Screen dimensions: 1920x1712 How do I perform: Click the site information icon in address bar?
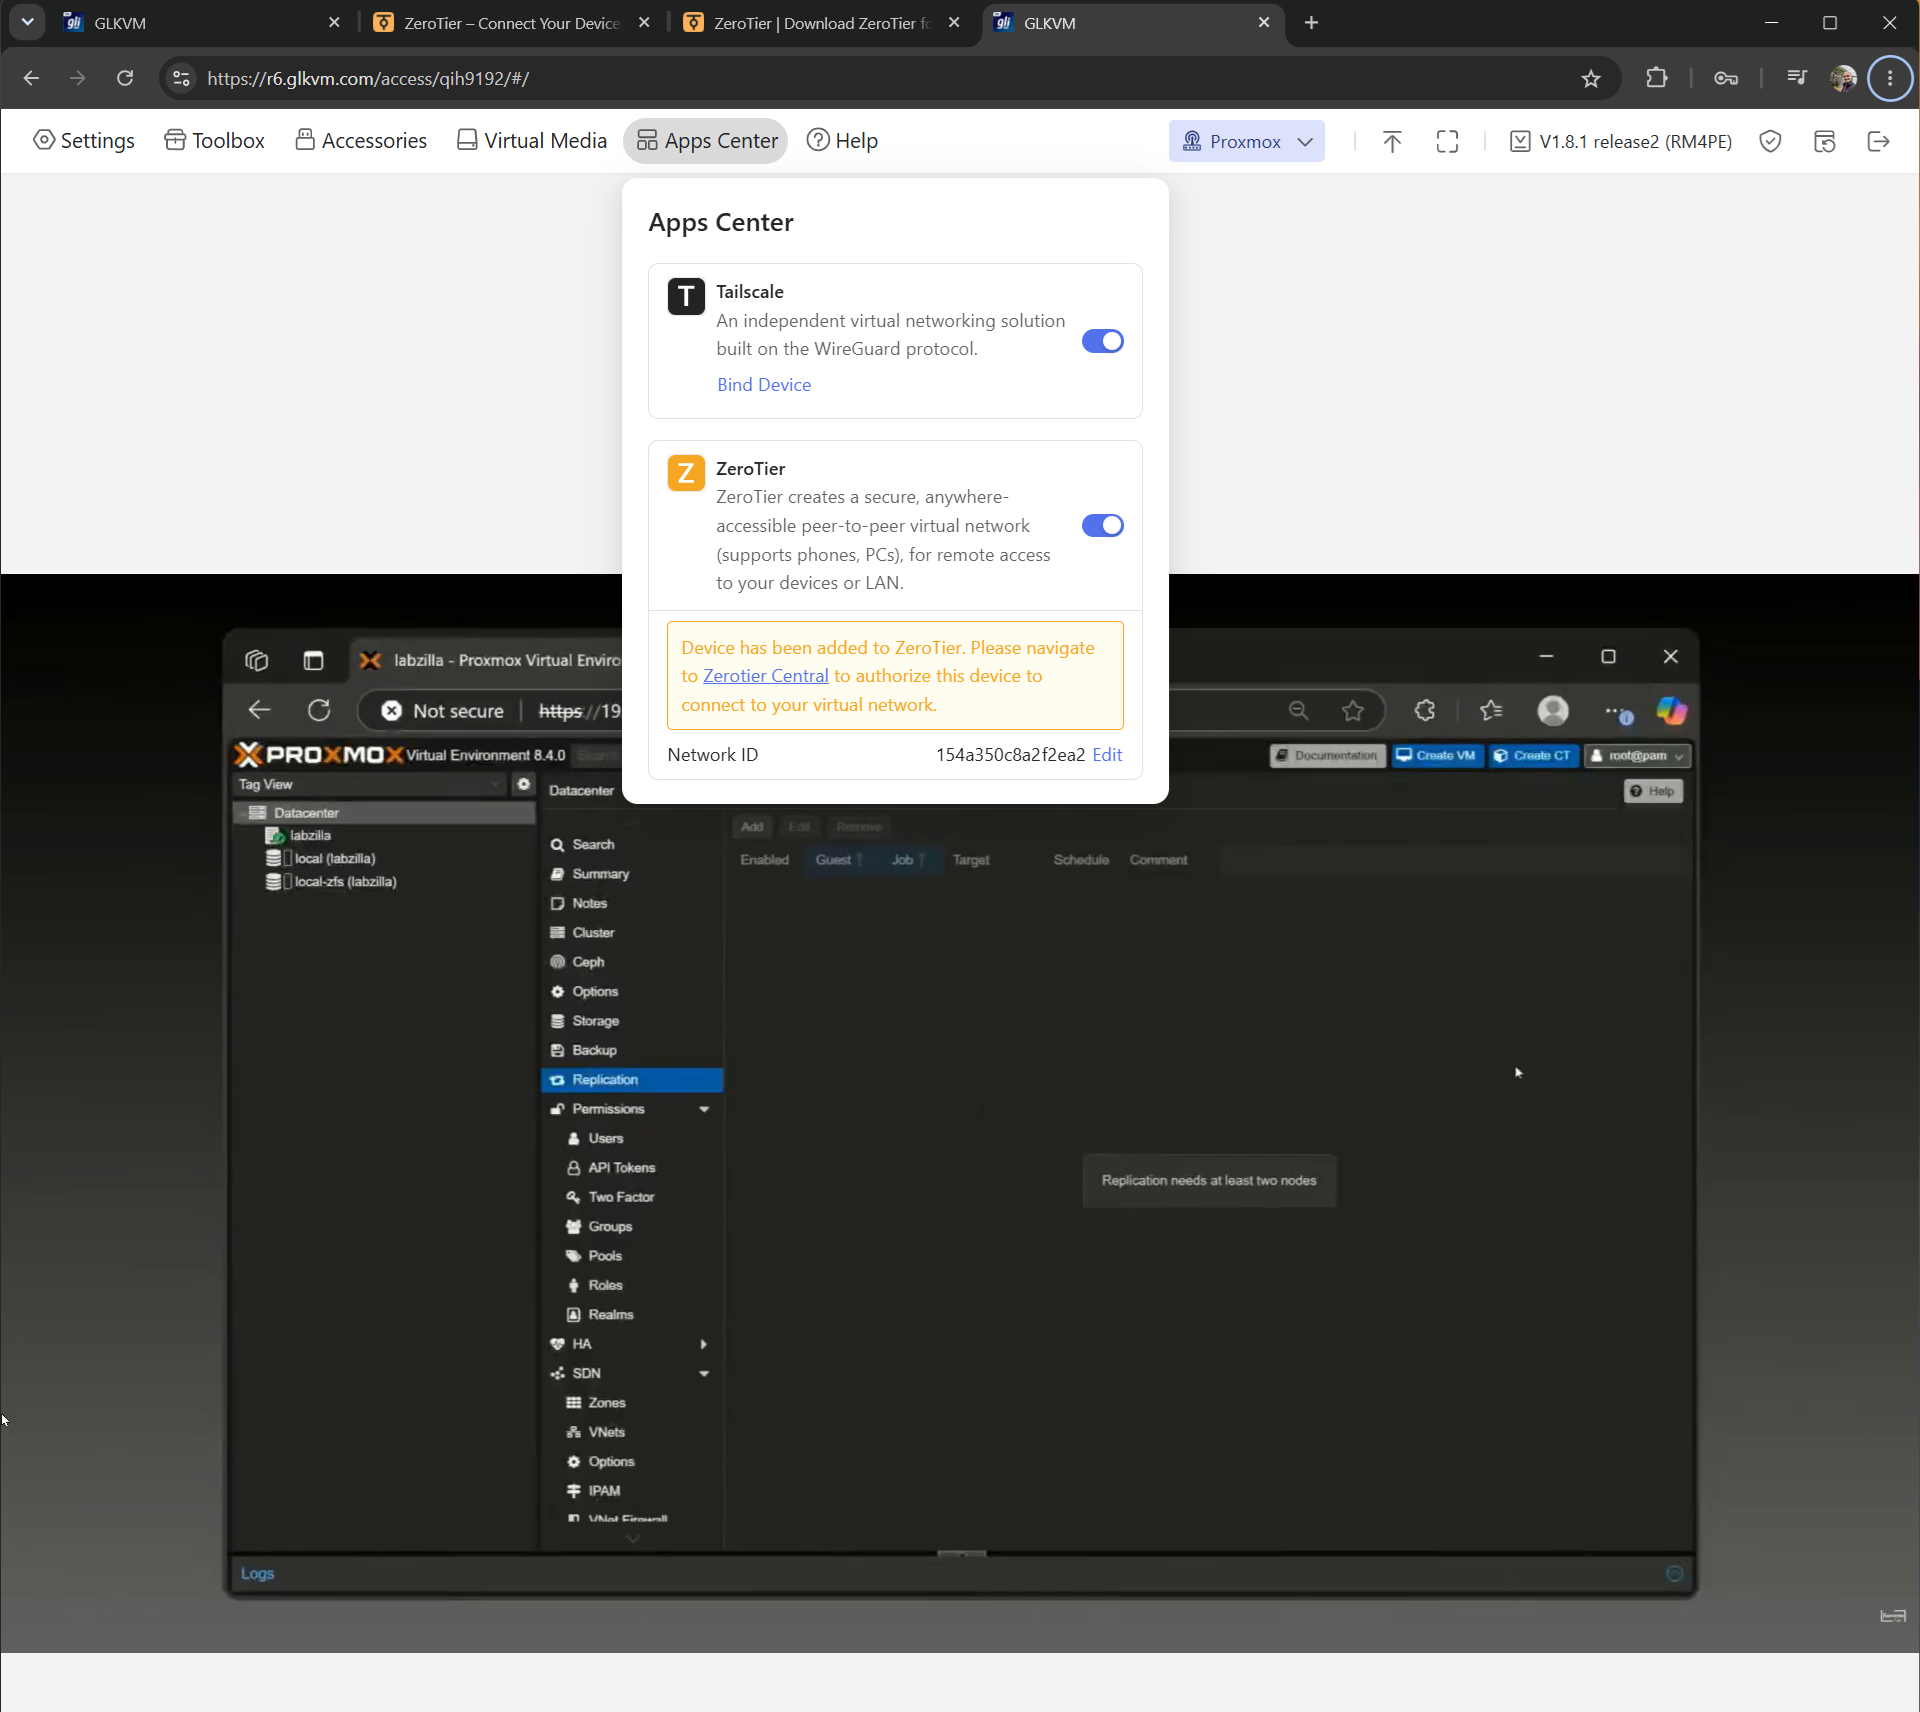click(181, 78)
